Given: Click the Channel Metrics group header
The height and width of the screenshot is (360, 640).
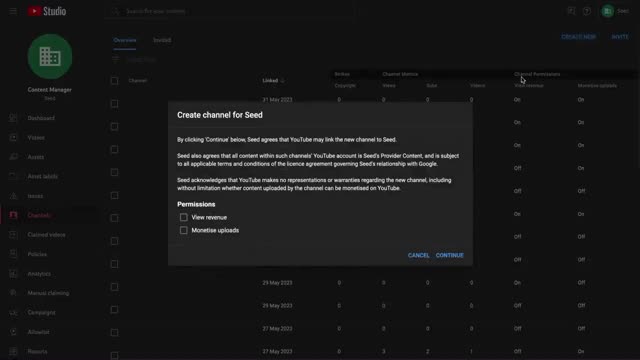Looking at the screenshot, I should [x=400, y=74].
